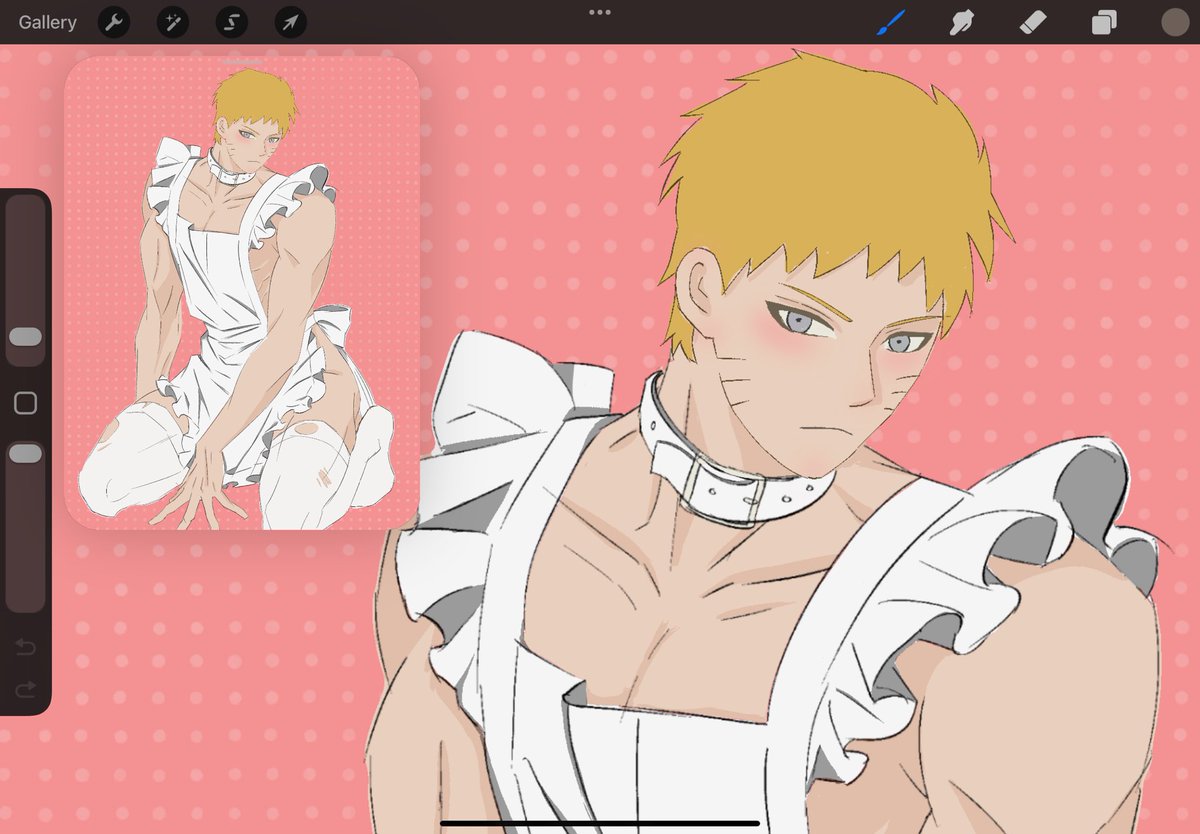
Task: Click the brush size slider handle
Action: tap(25, 336)
